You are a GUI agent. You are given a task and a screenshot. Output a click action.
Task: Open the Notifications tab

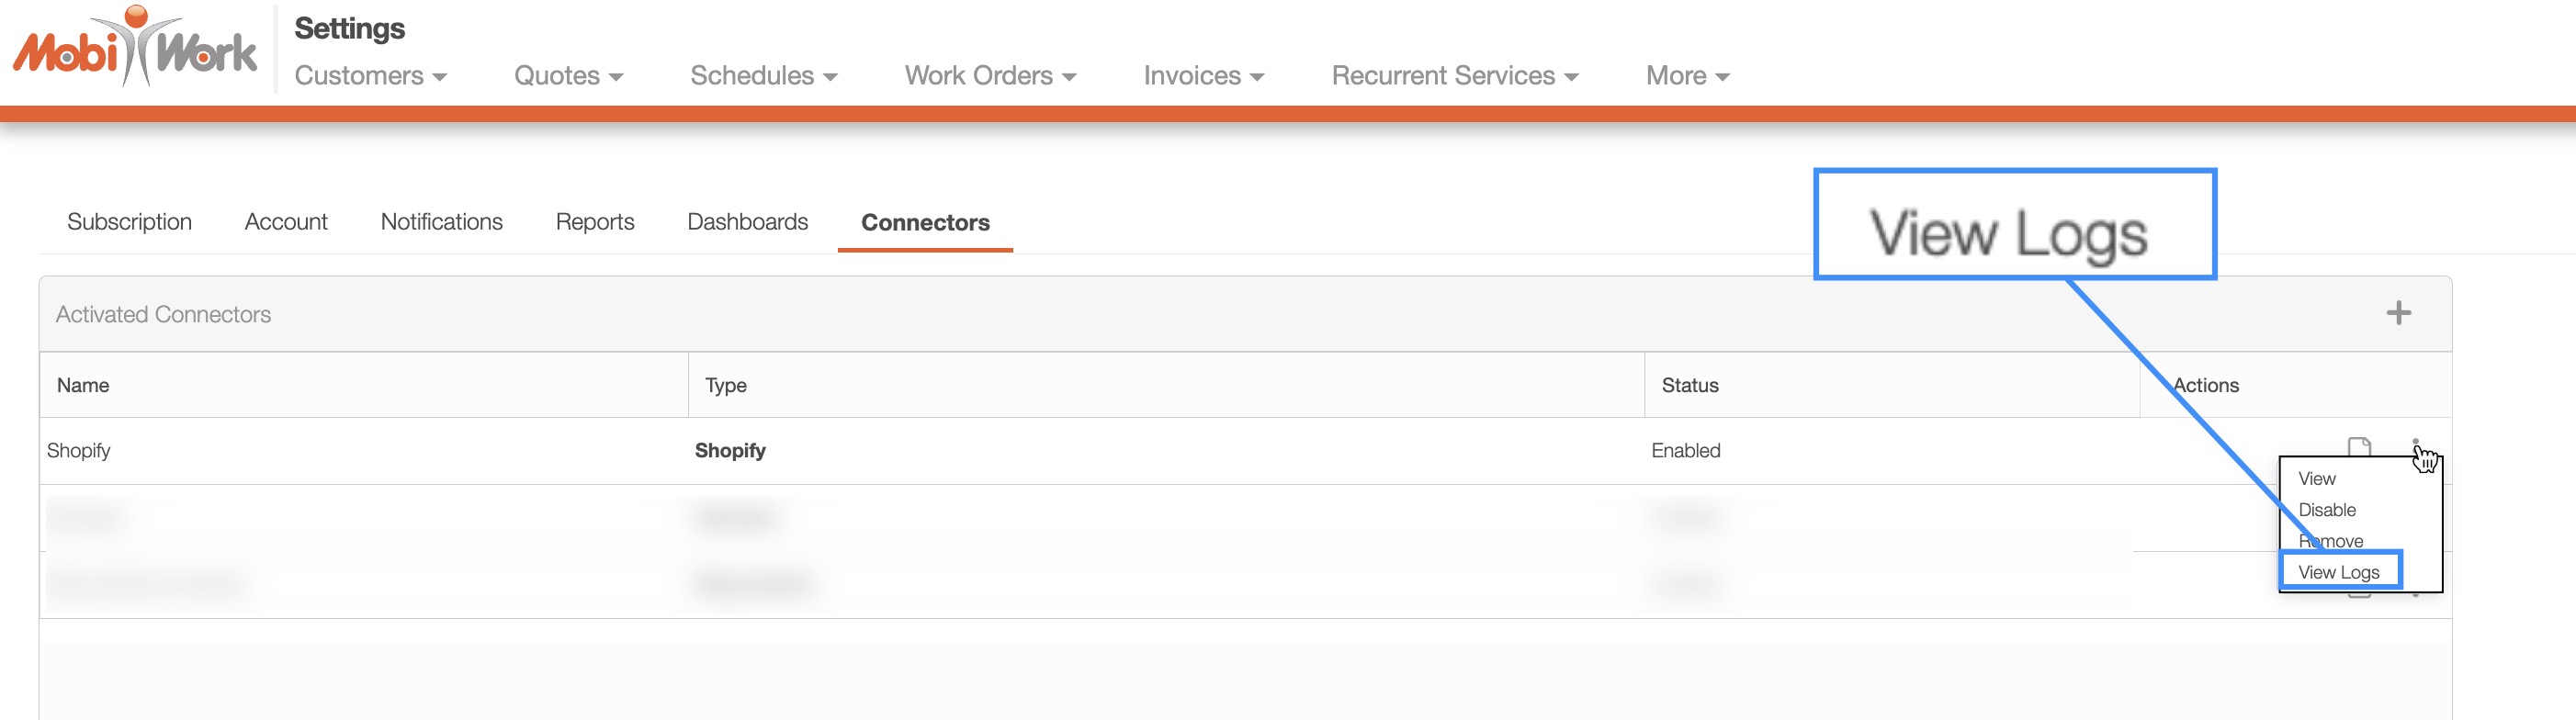pos(441,222)
